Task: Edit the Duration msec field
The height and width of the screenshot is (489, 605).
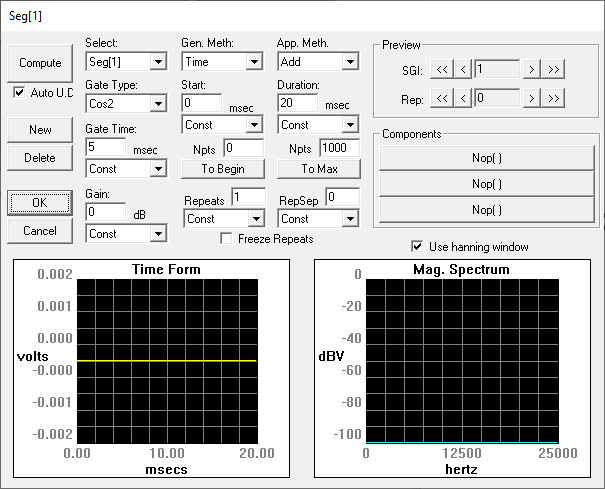Action: coord(298,103)
